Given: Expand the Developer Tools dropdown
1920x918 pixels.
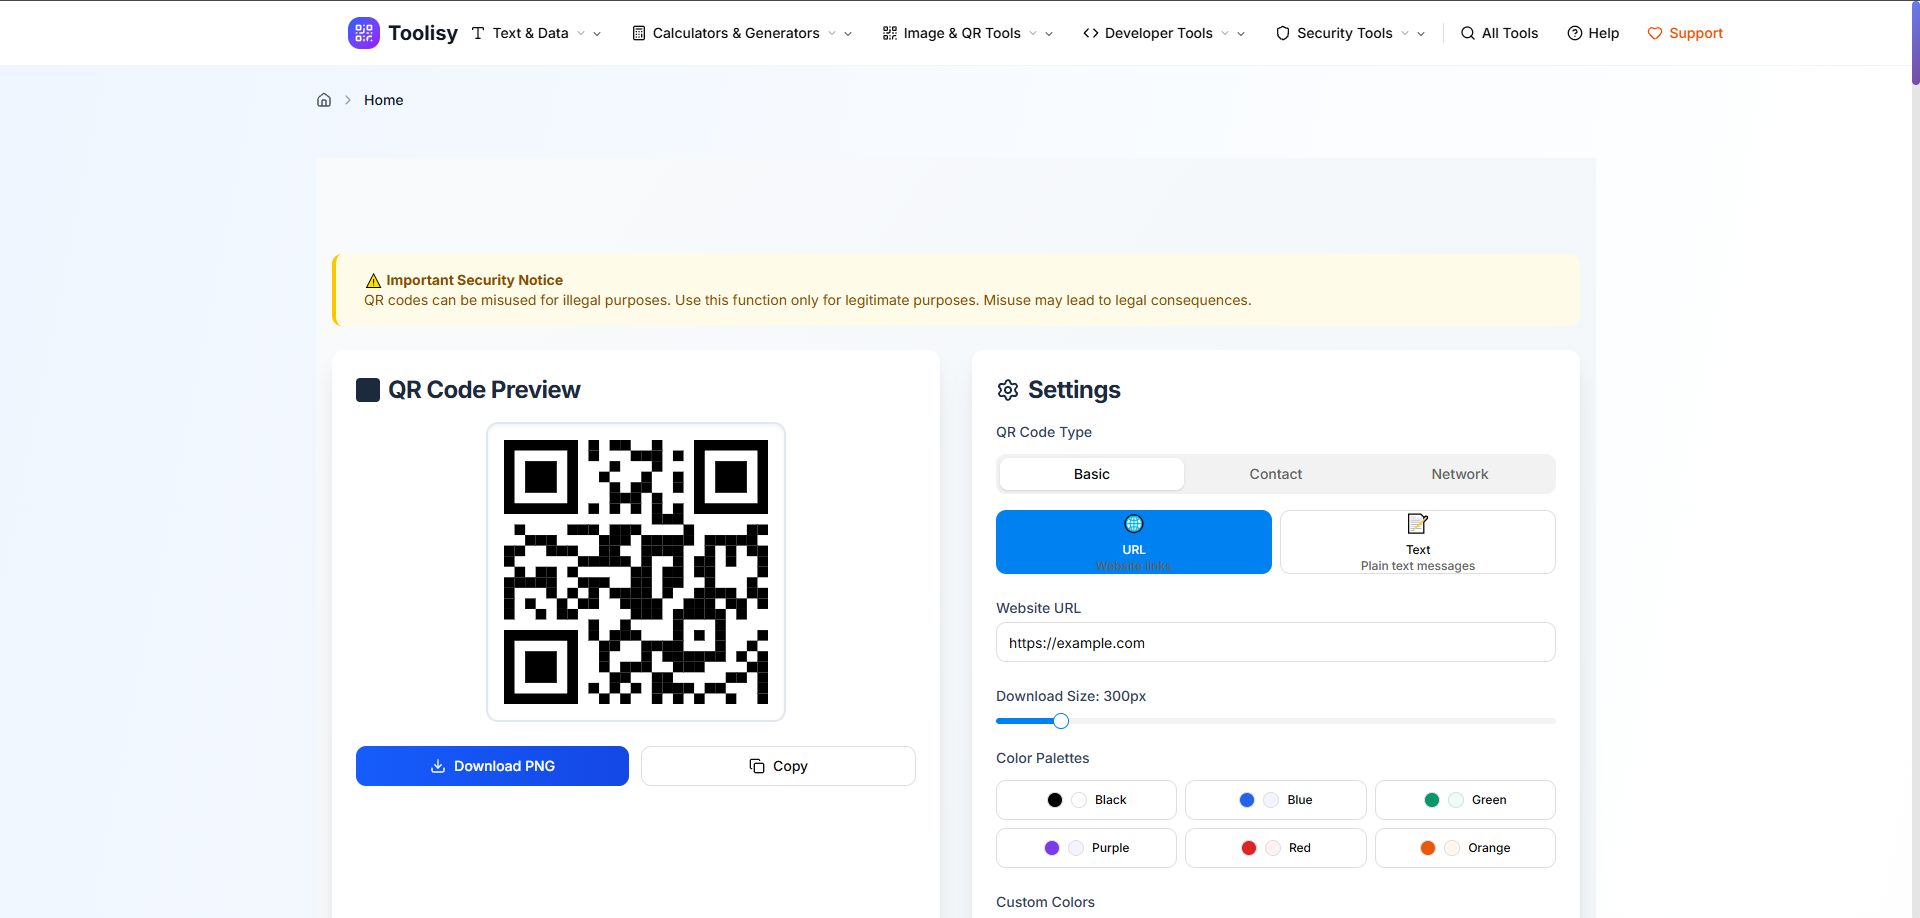Looking at the screenshot, I should (1164, 33).
